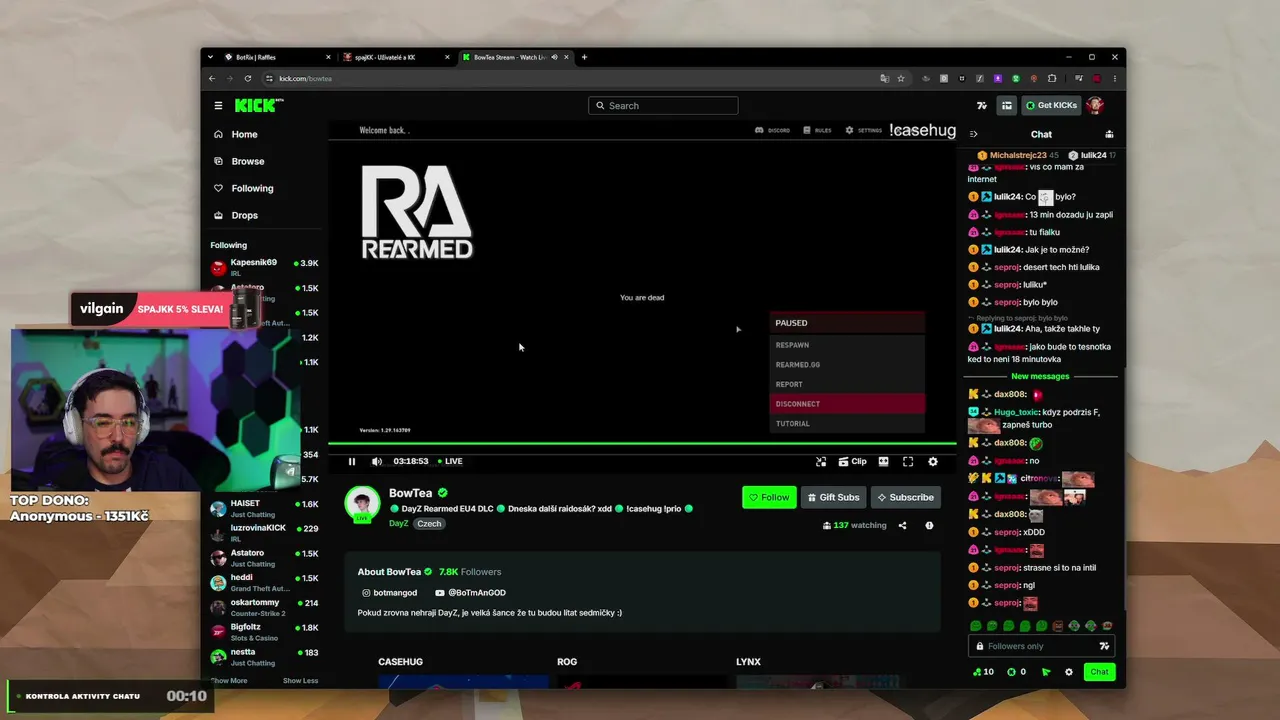Share the BowTea stream
Screen dimensions: 1280x720
pyautogui.click(x=902, y=525)
